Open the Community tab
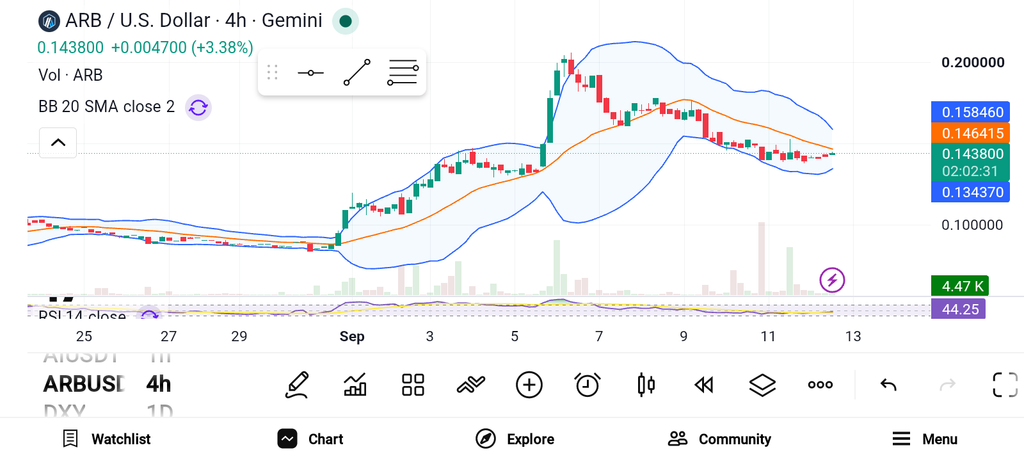 click(719, 439)
